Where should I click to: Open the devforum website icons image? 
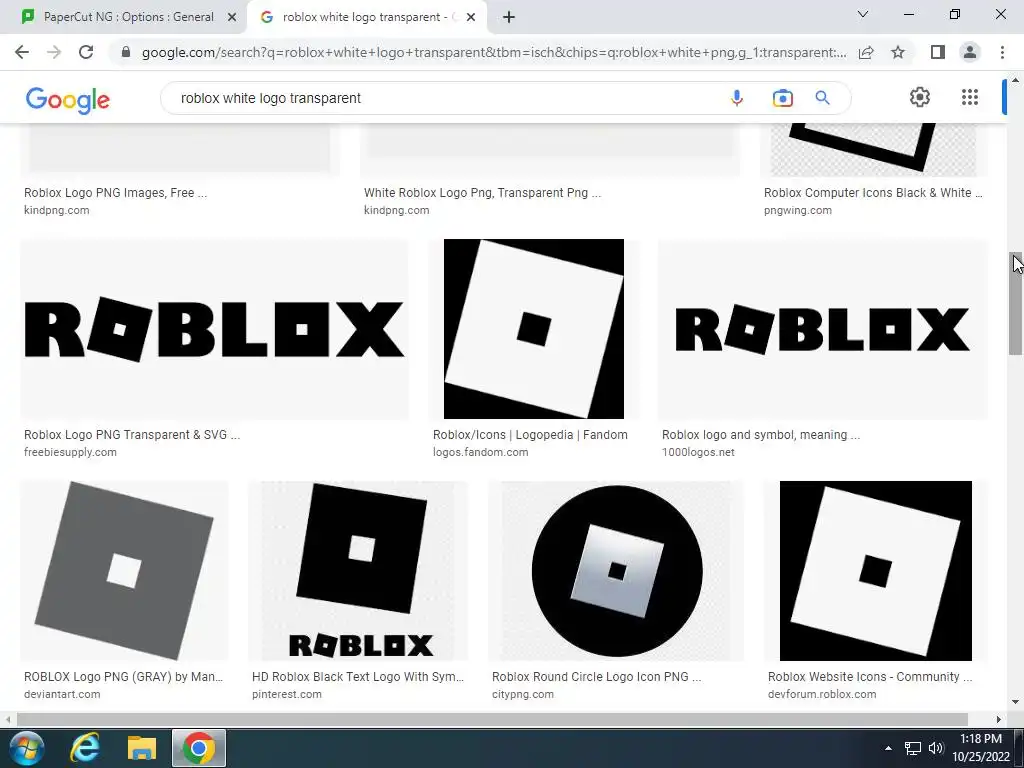point(876,571)
